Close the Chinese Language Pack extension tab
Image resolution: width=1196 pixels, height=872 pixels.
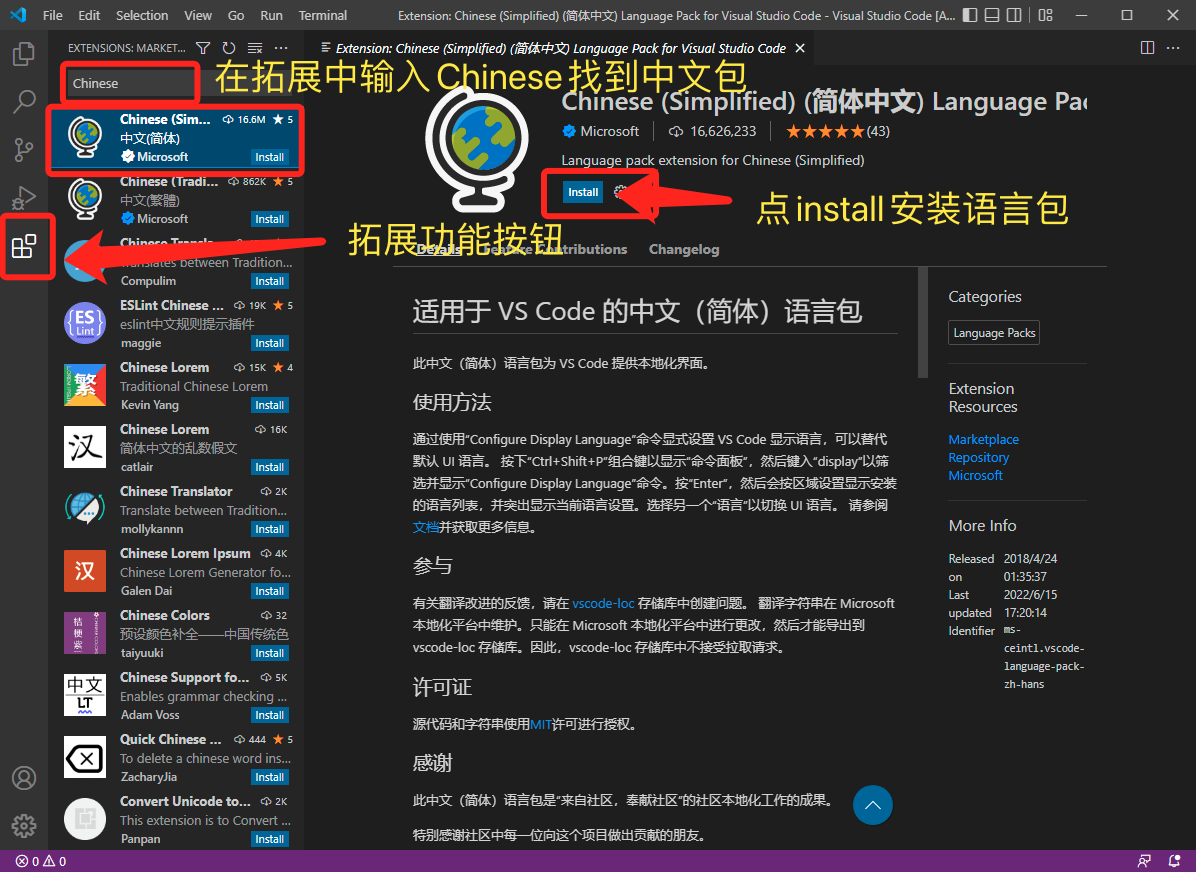799,48
